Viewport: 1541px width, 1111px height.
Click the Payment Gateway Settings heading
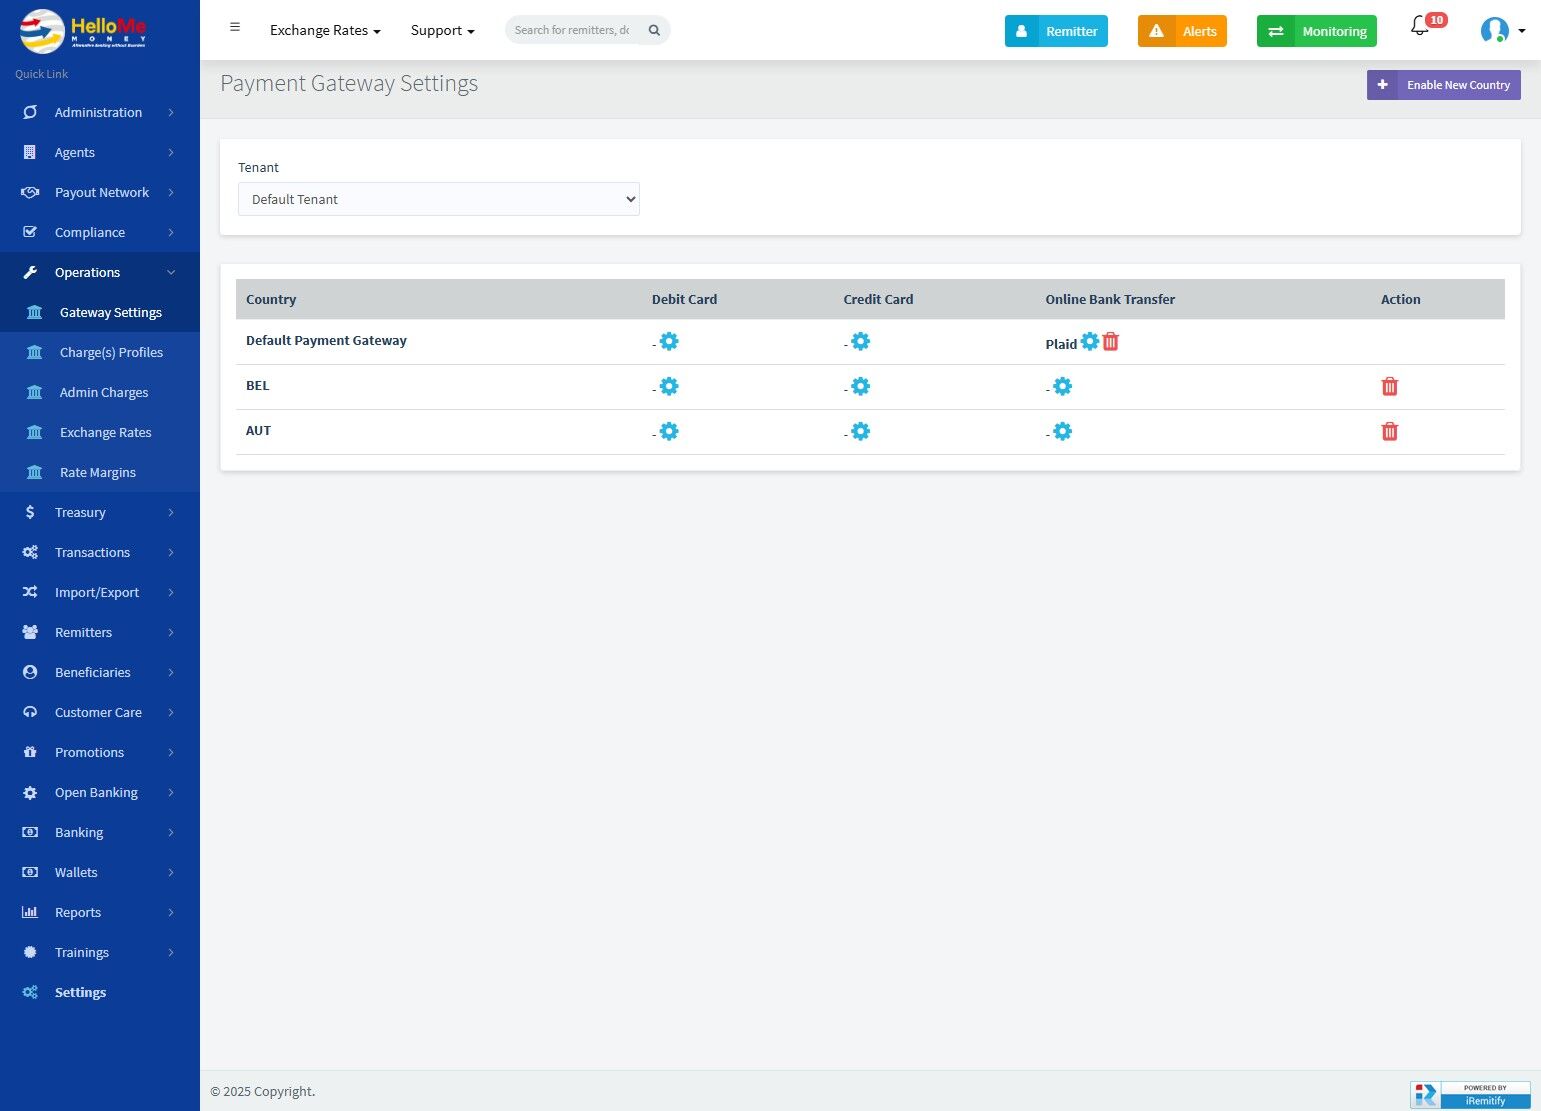click(349, 84)
